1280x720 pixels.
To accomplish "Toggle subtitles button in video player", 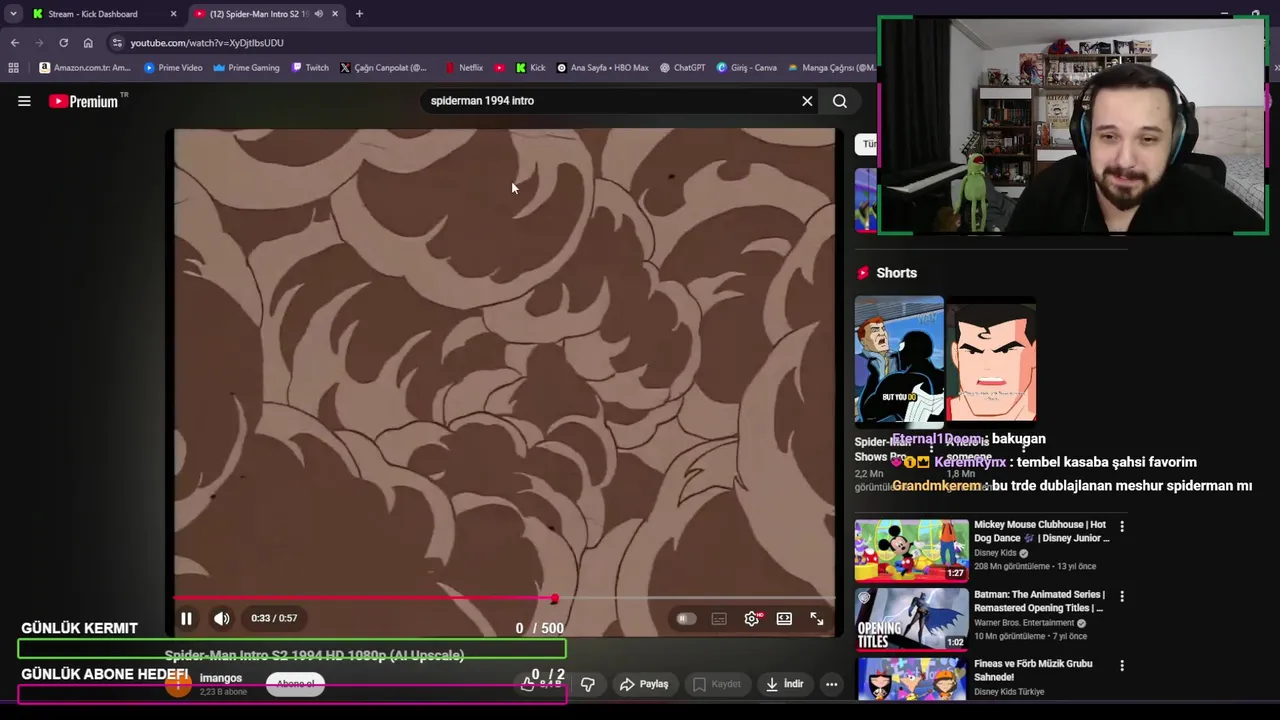I will (719, 619).
